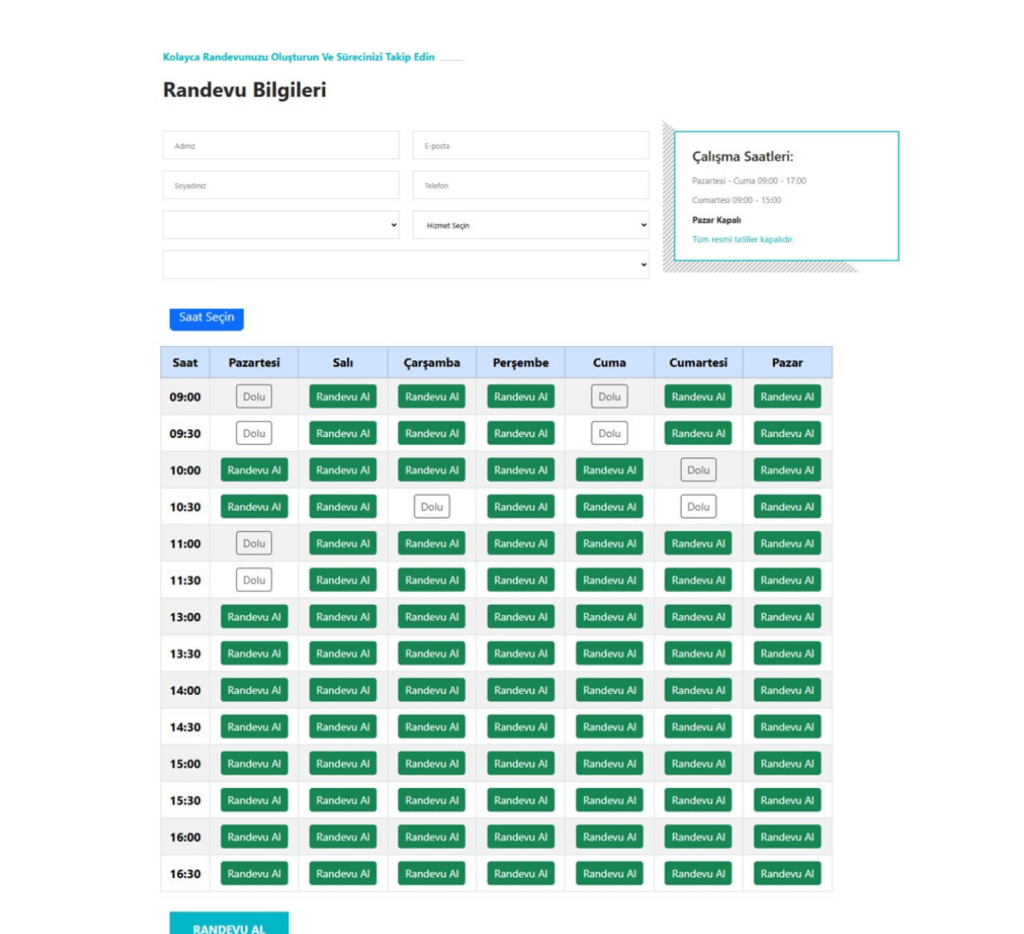Choose Perşembe 13:00 Randevu Al slot
Screen dimensions: 1024x934
521,617
